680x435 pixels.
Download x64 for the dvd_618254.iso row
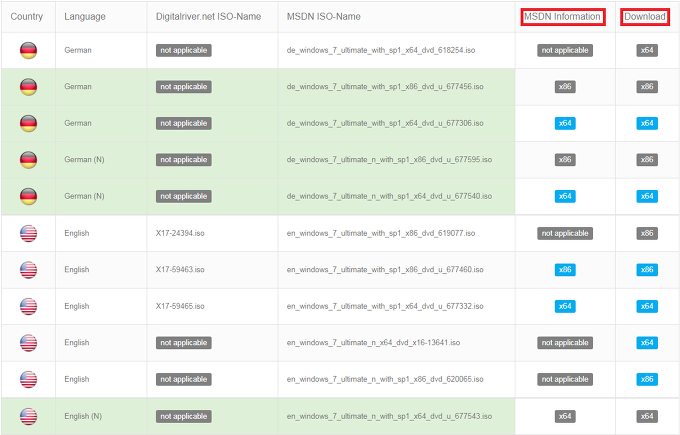(647, 50)
